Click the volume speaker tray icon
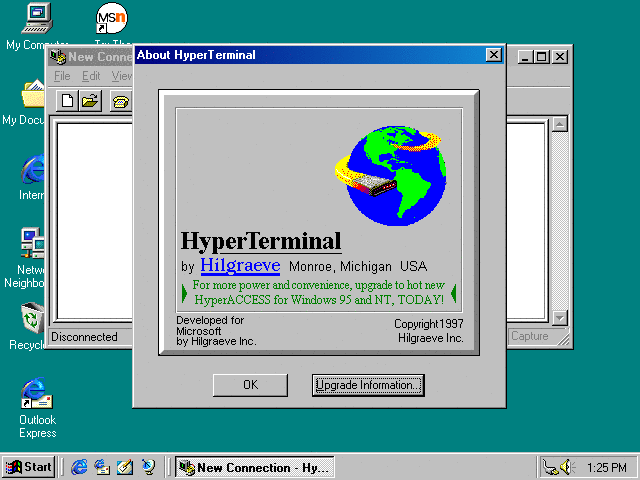640x480 pixels. click(567, 467)
